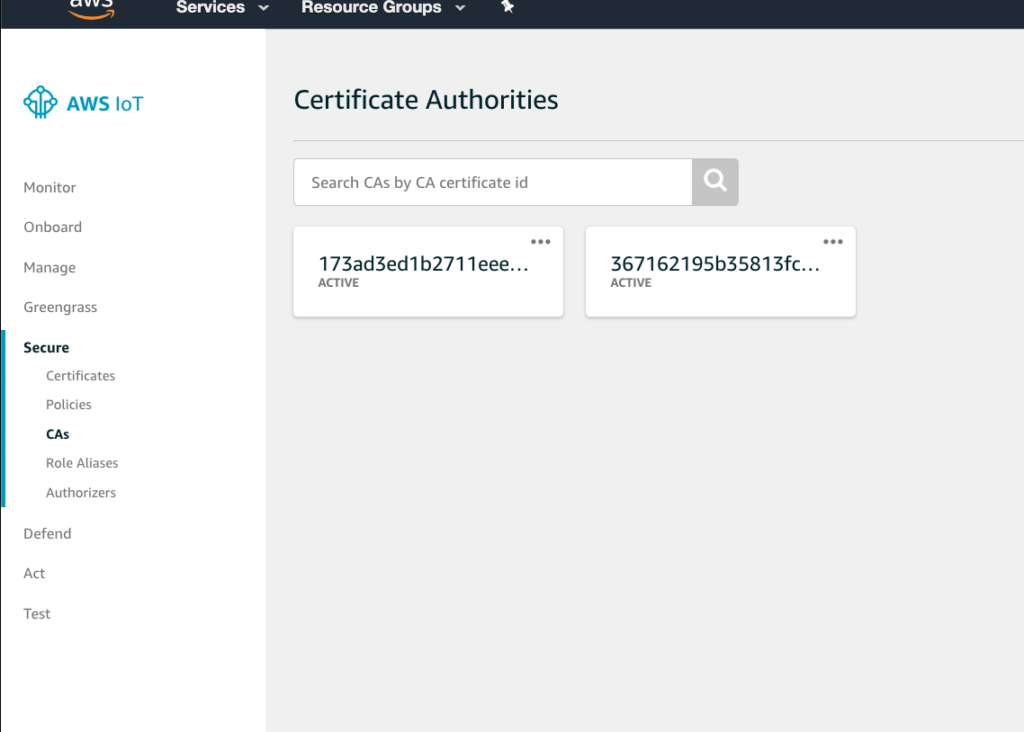1024x732 pixels.
Task: Open the Greengrass section
Action: pyautogui.click(x=60, y=307)
